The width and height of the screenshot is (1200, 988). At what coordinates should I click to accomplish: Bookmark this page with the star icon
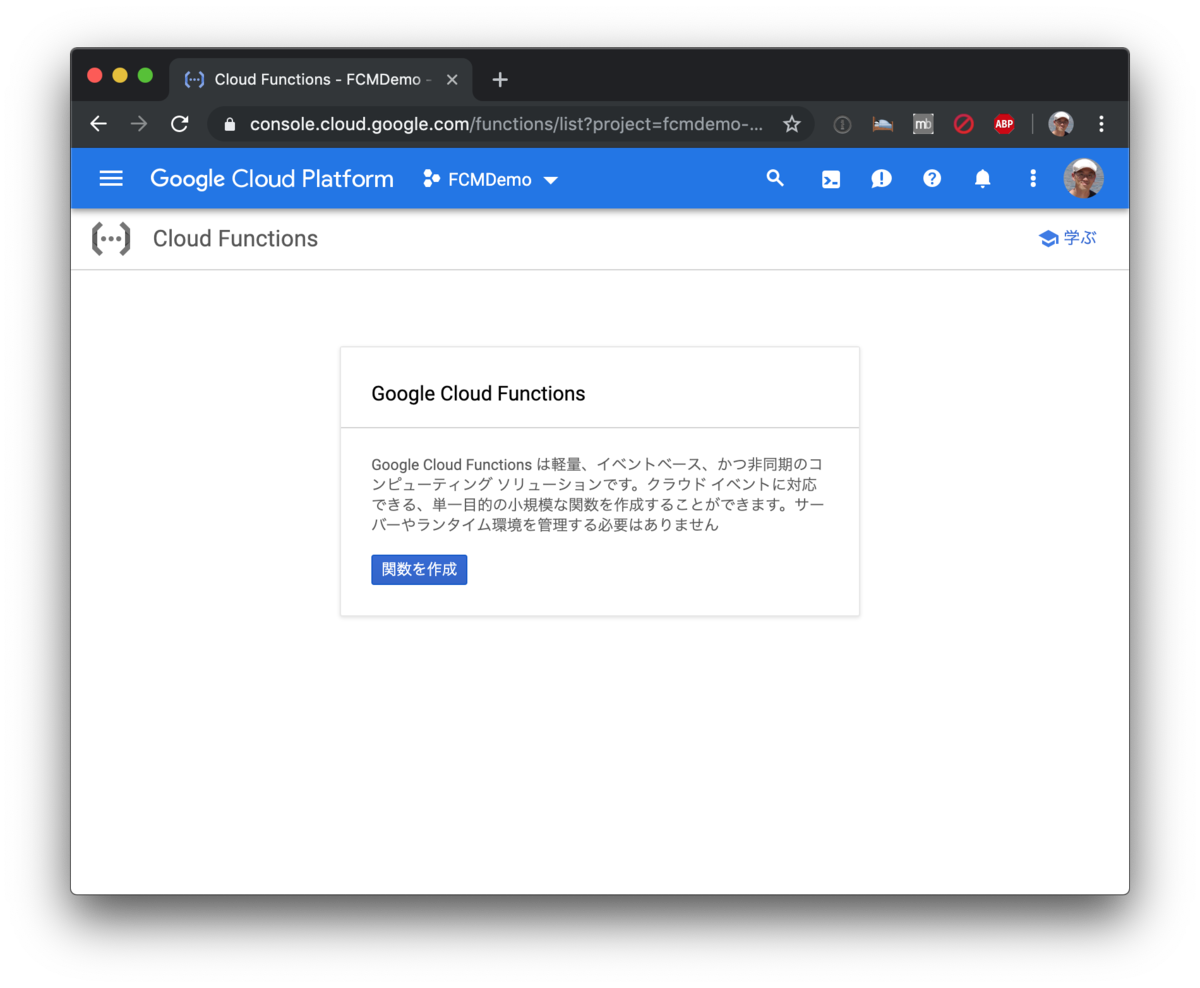coord(791,124)
